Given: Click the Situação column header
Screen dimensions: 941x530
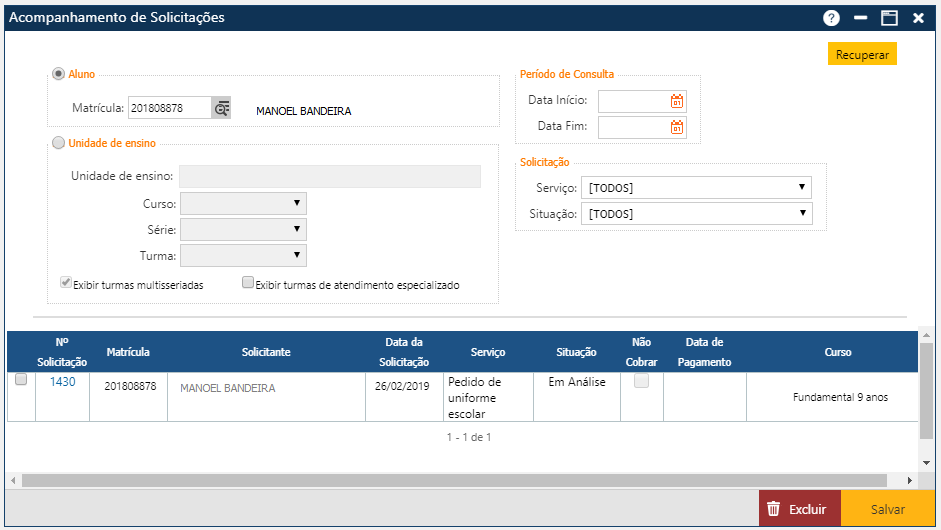Looking at the screenshot, I should [x=576, y=352].
